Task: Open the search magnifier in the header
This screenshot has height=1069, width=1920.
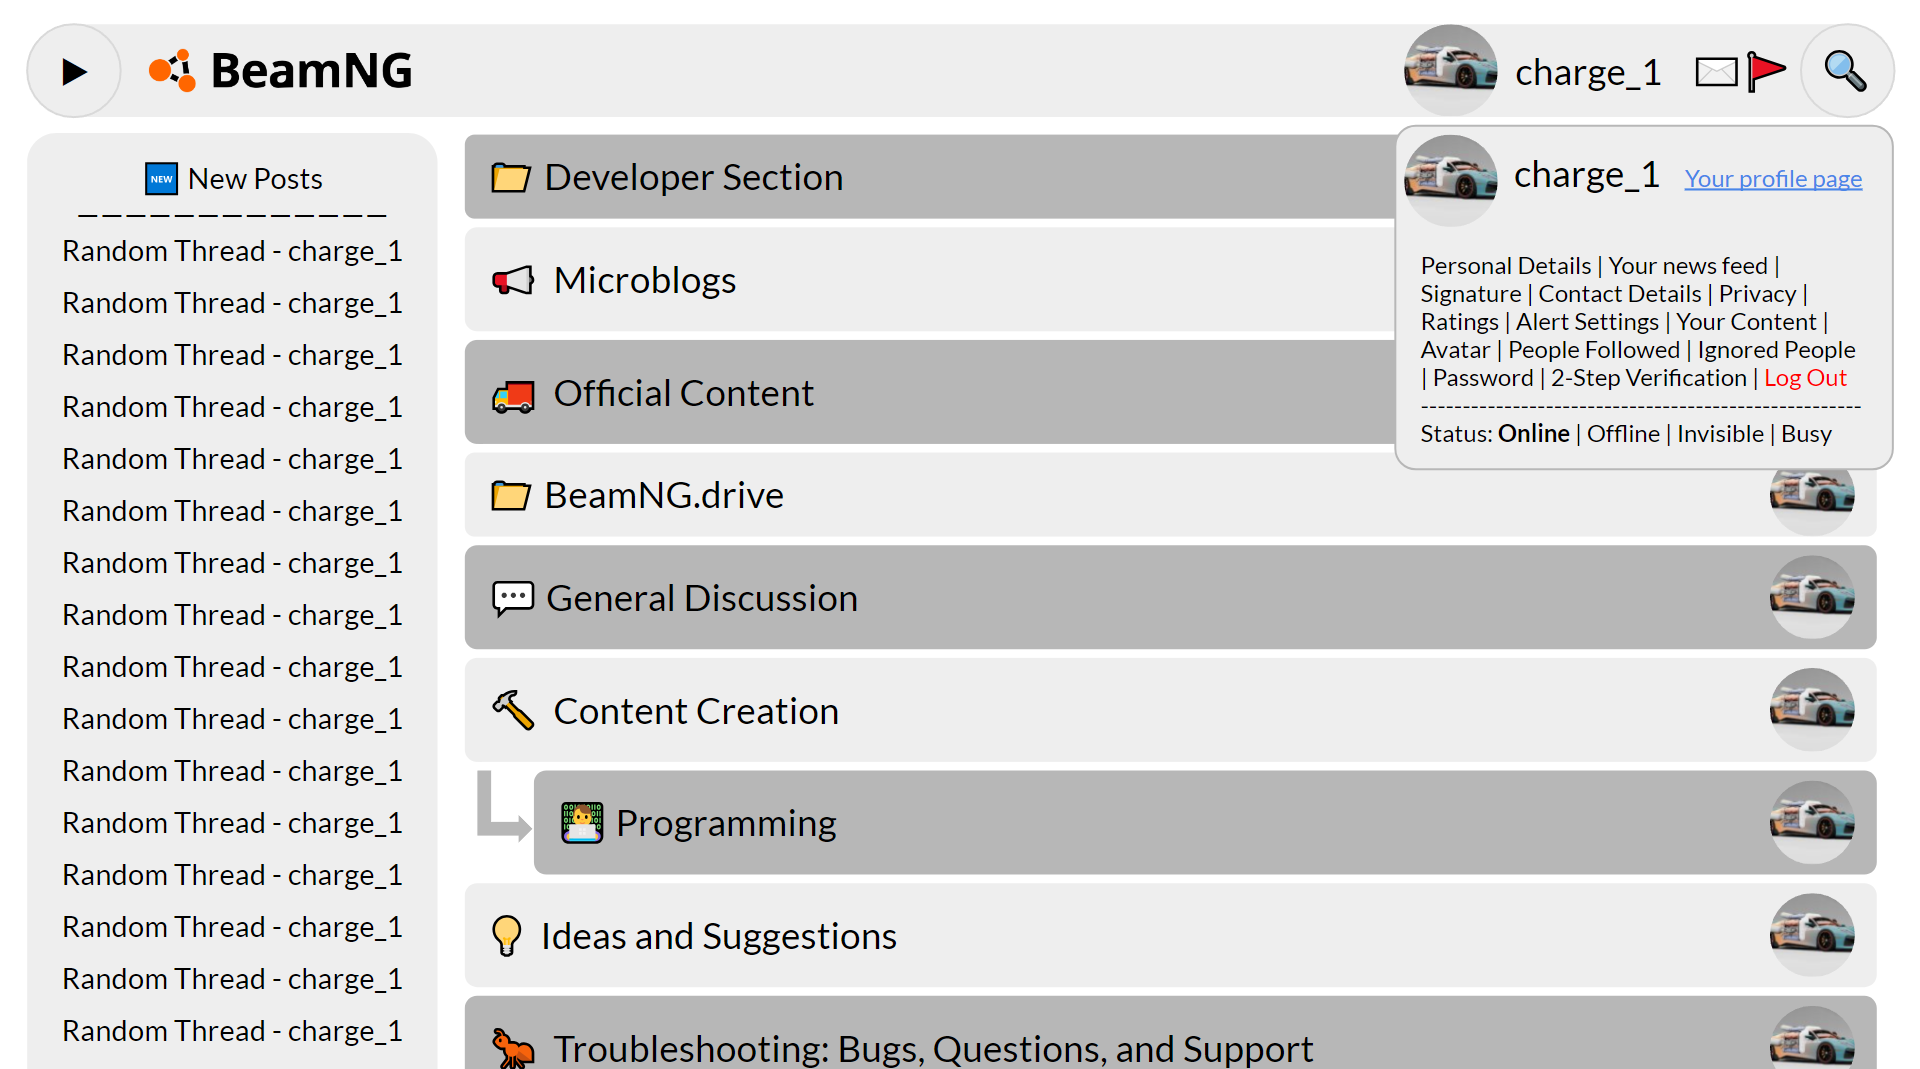Action: click(1845, 71)
